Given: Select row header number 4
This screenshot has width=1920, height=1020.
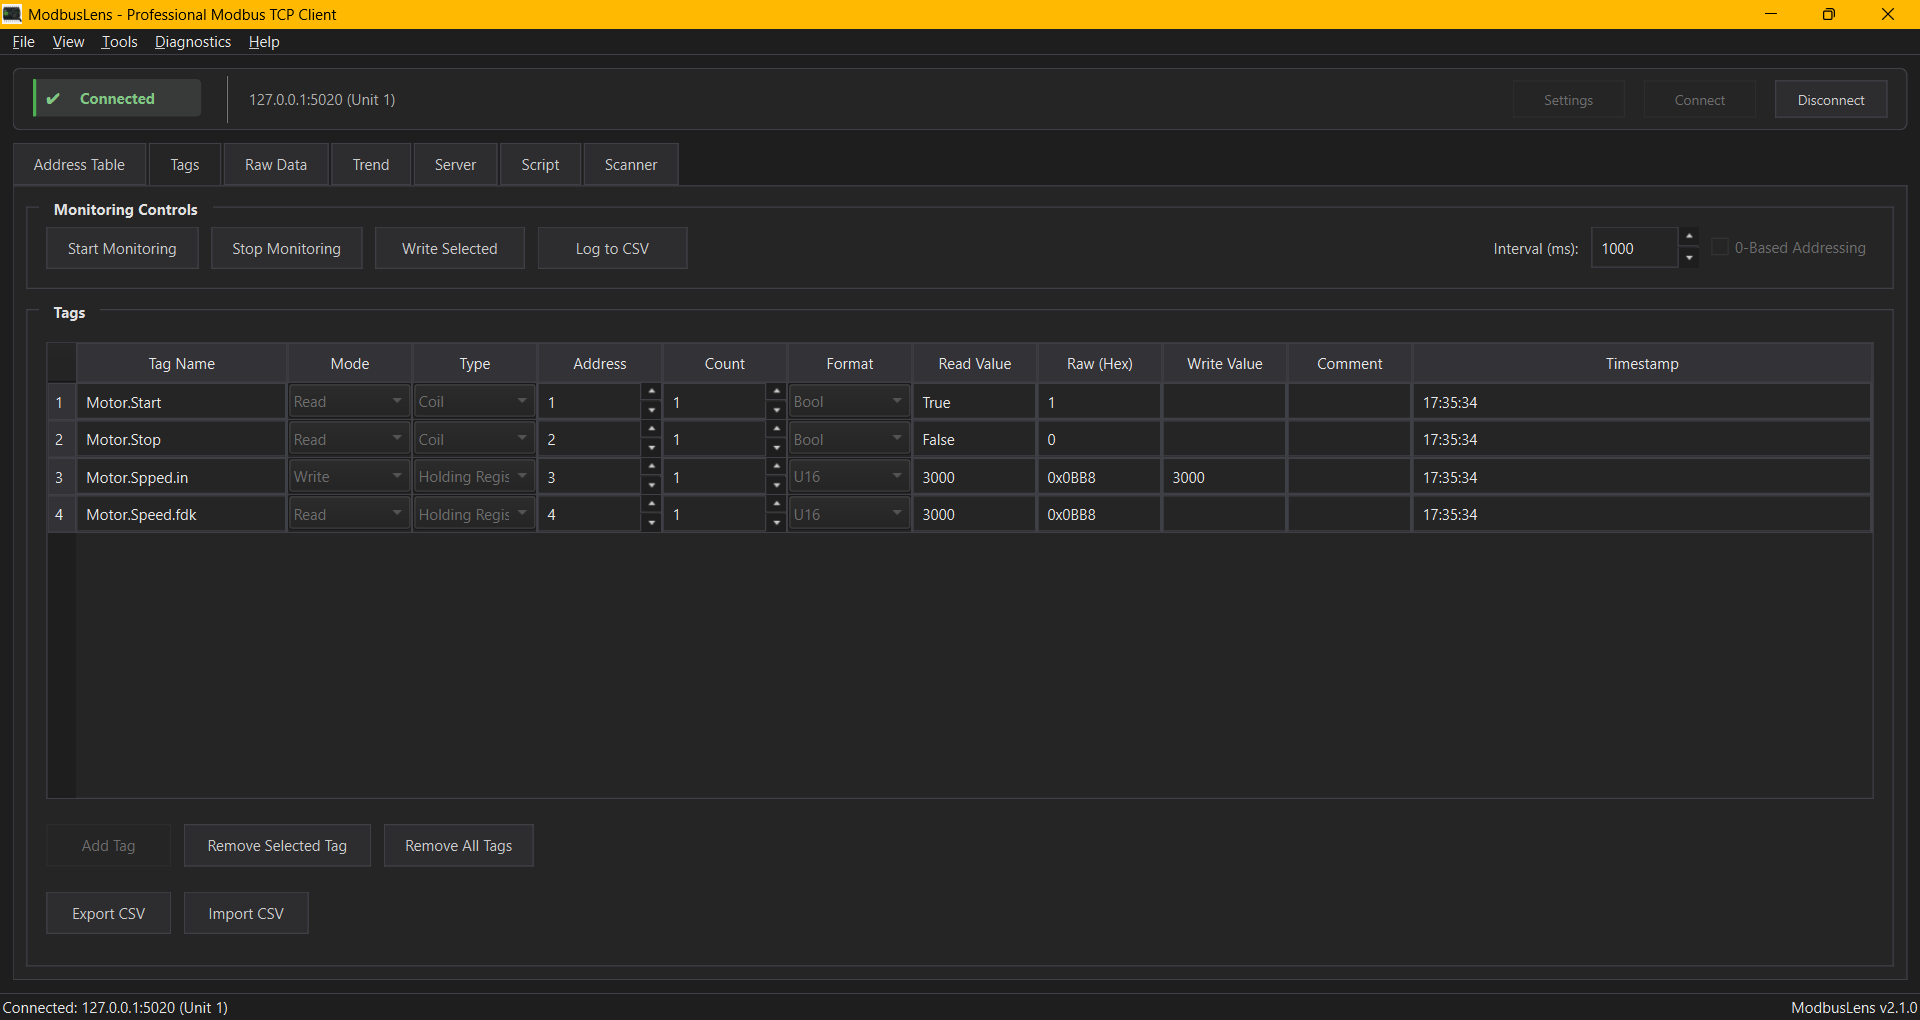Looking at the screenshot, I should click(61, 514).
